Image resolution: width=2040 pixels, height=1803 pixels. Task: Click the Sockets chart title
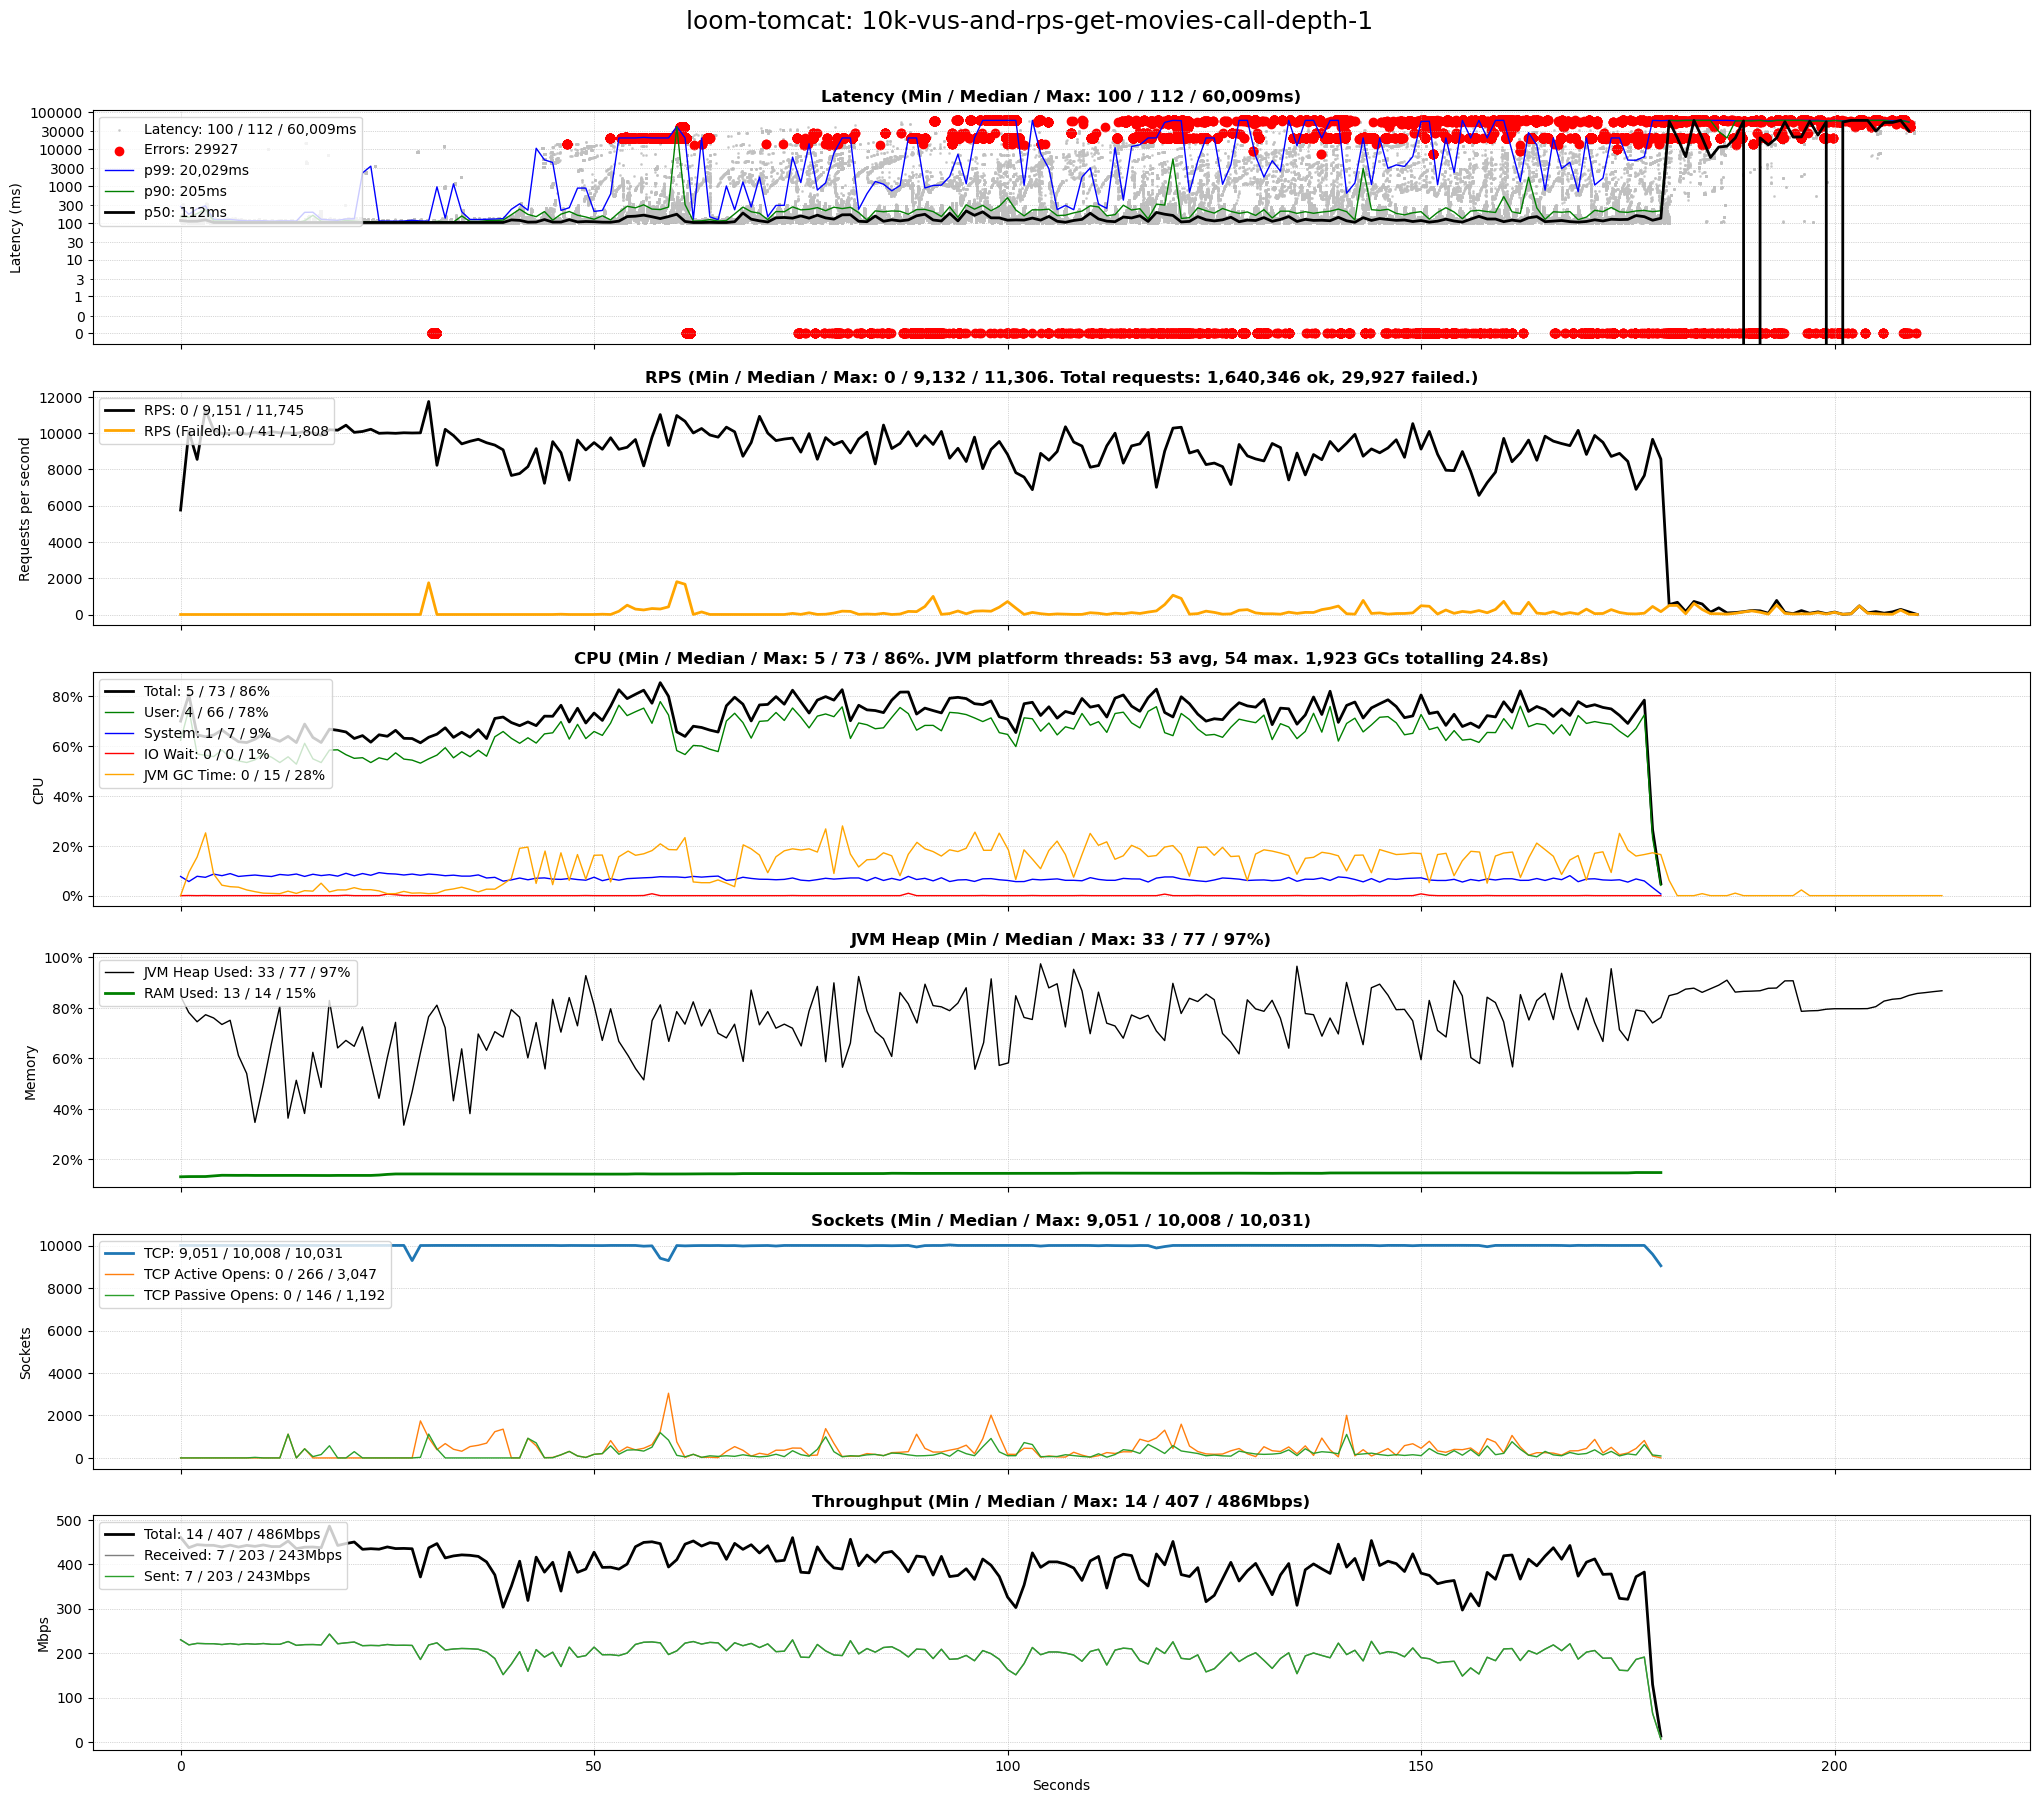pos(1060,1221)
